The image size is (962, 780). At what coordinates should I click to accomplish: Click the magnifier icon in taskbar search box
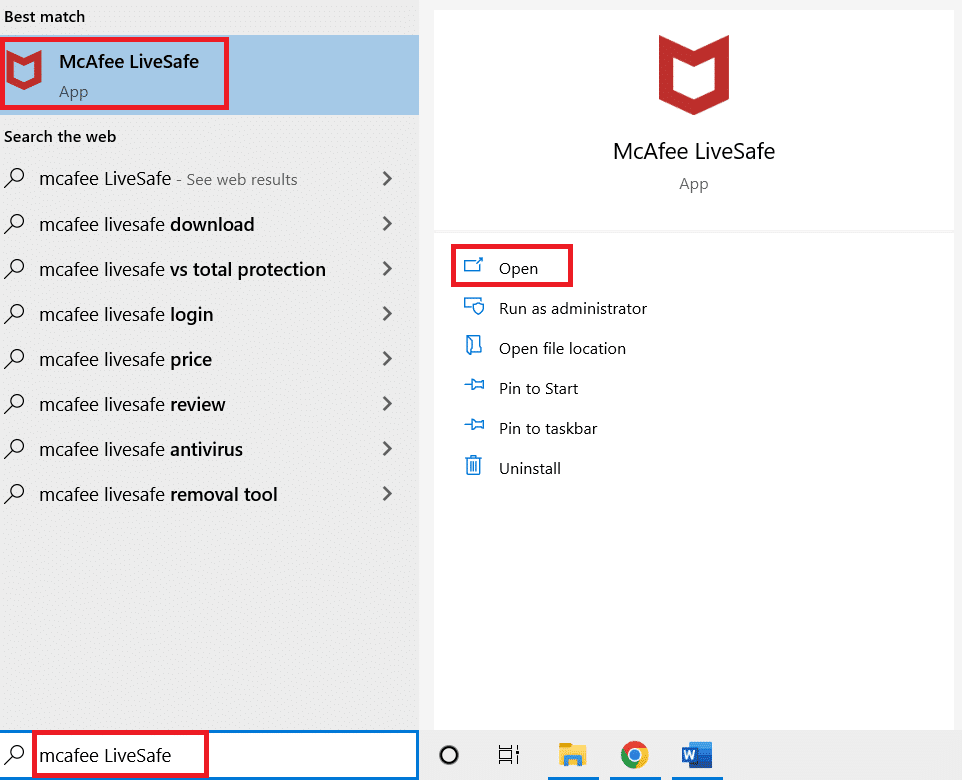[15, 754]
